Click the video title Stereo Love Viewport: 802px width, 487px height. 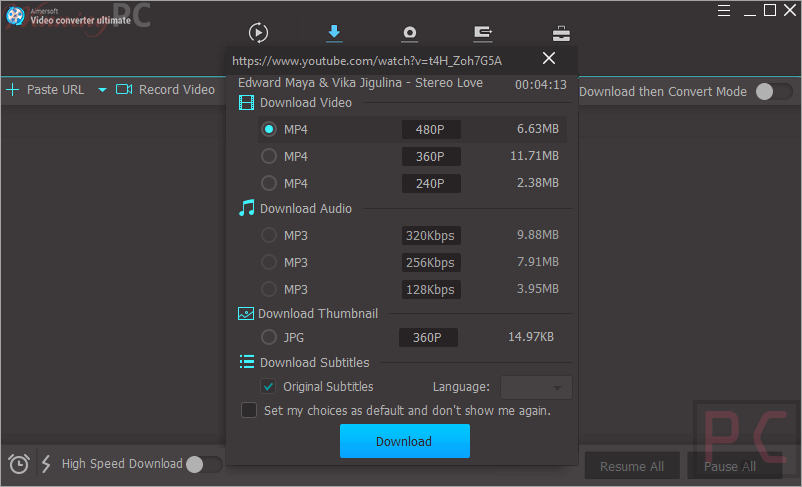click(360, 83)
